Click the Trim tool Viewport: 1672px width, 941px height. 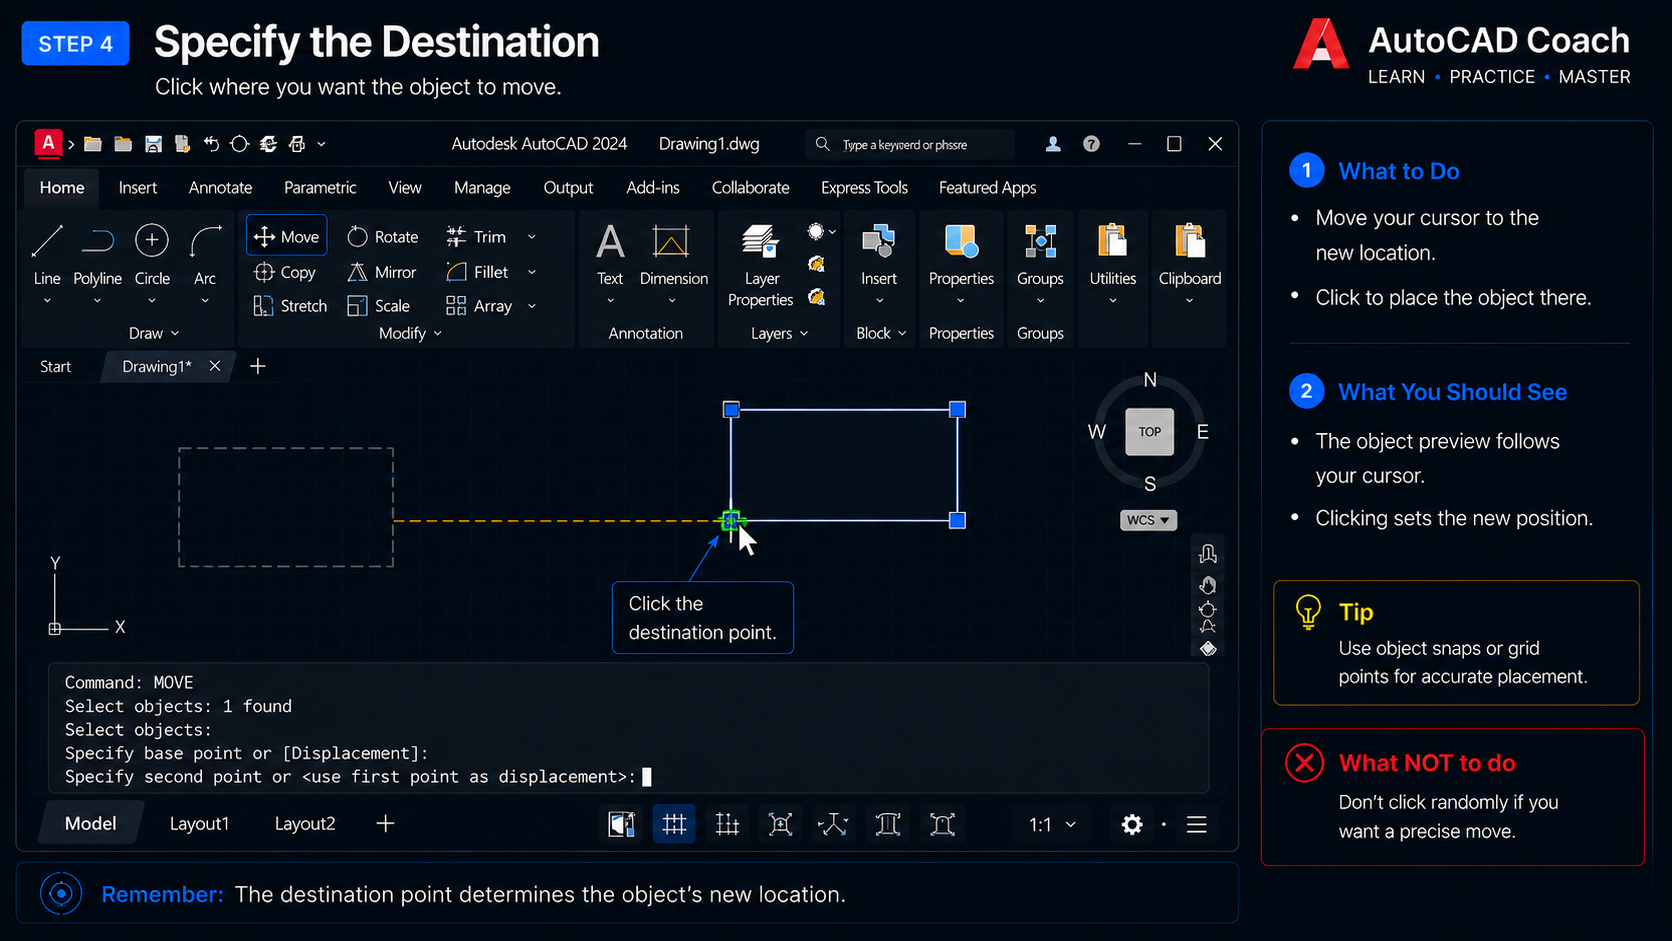[x=476, y=237]
